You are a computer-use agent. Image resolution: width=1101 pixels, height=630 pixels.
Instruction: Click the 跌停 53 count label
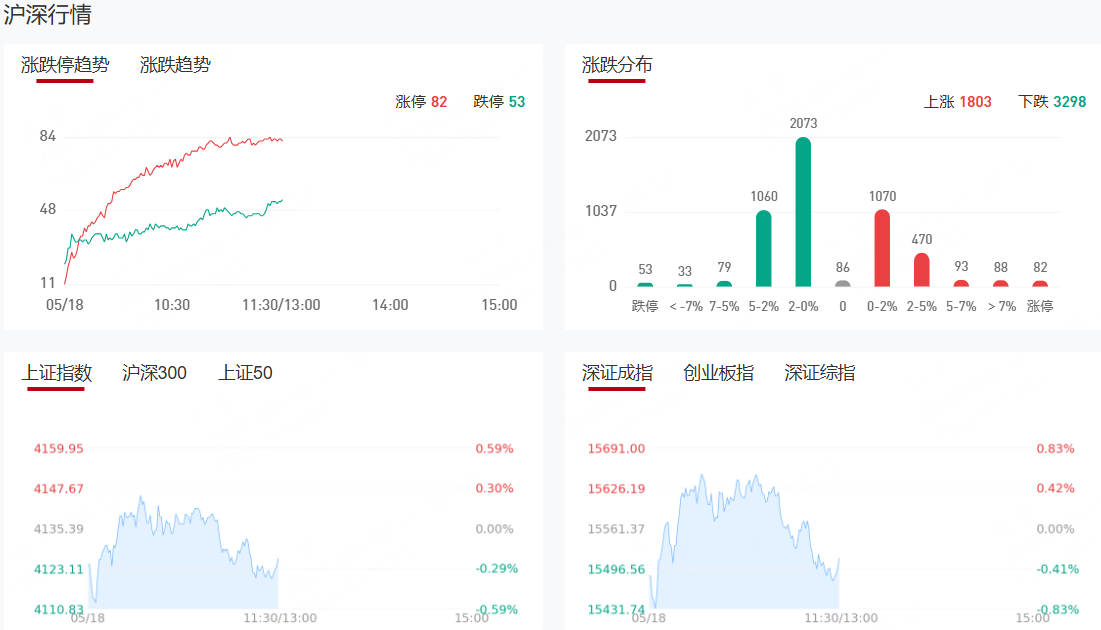[x=499, y=102]
